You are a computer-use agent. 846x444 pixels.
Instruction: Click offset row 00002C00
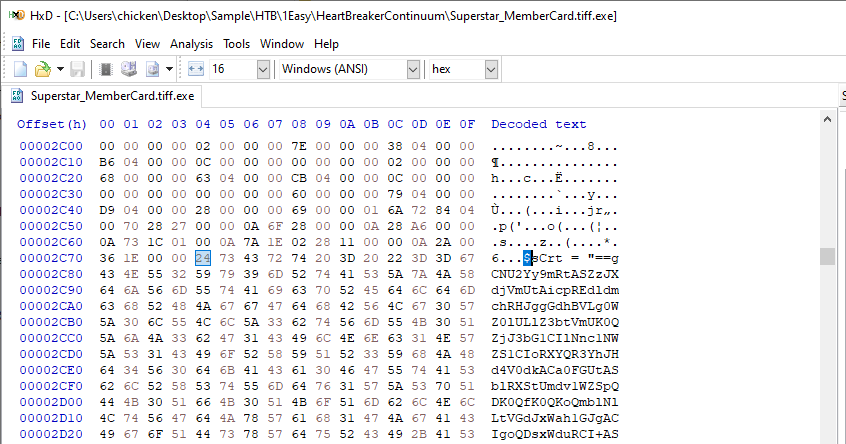tap(51, 146)
